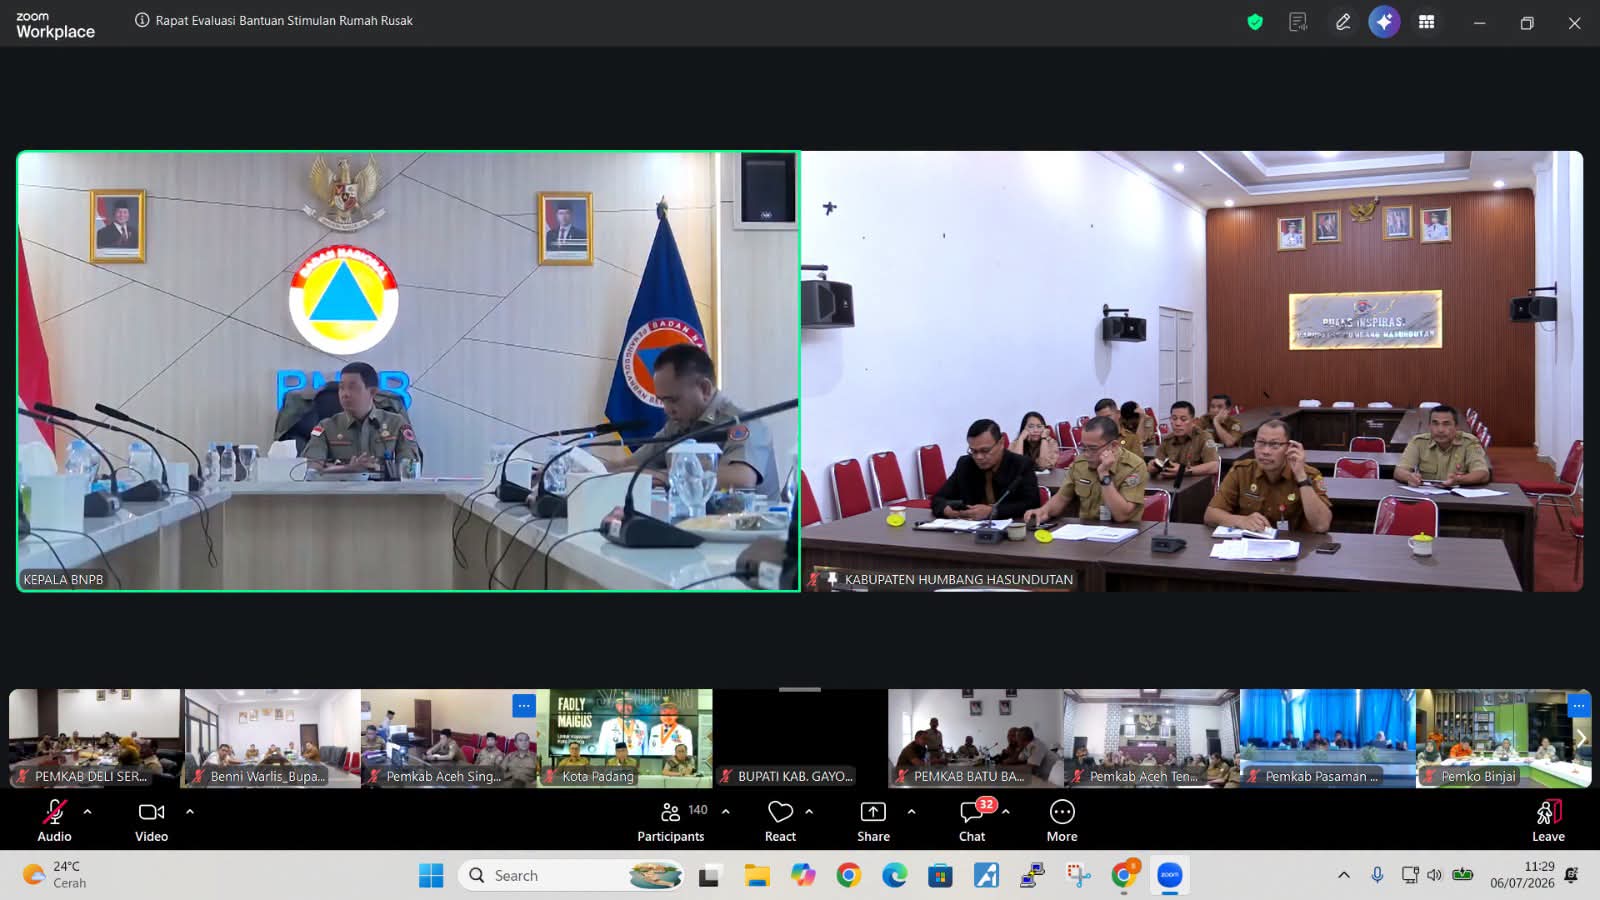The image size is (1600, 900).
Task: Select the BUPATI KAB. GAYO... video tile
Action: [800, 738]
